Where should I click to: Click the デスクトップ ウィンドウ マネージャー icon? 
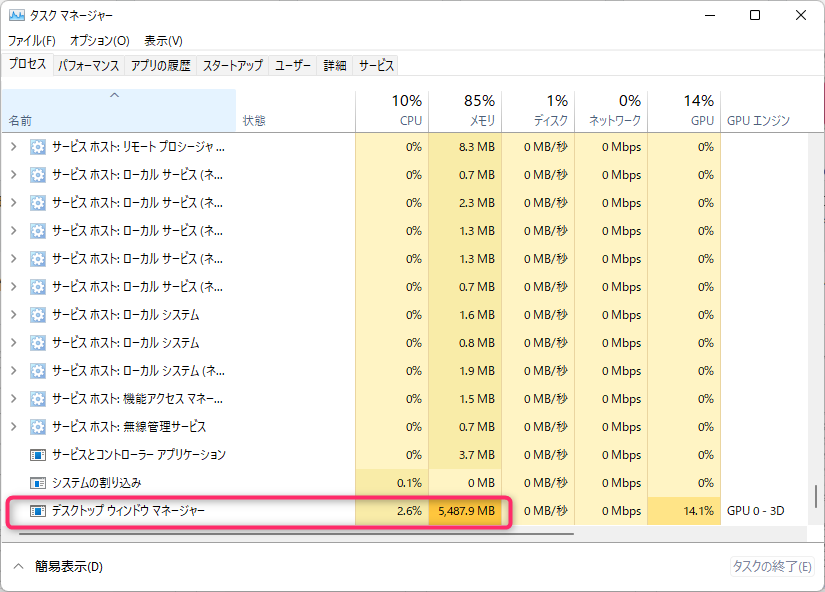pos(37,510)
